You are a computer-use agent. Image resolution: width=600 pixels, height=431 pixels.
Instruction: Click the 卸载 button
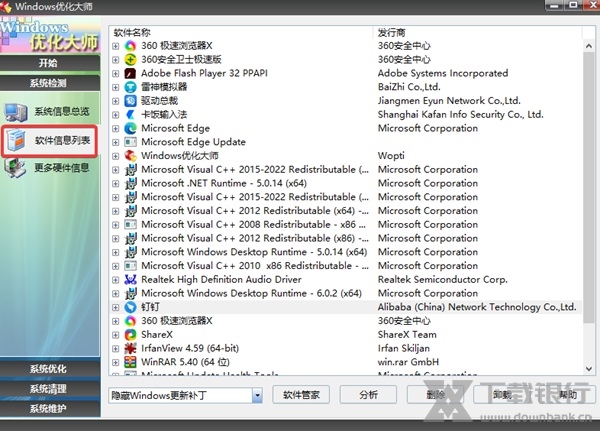point(502,395)
